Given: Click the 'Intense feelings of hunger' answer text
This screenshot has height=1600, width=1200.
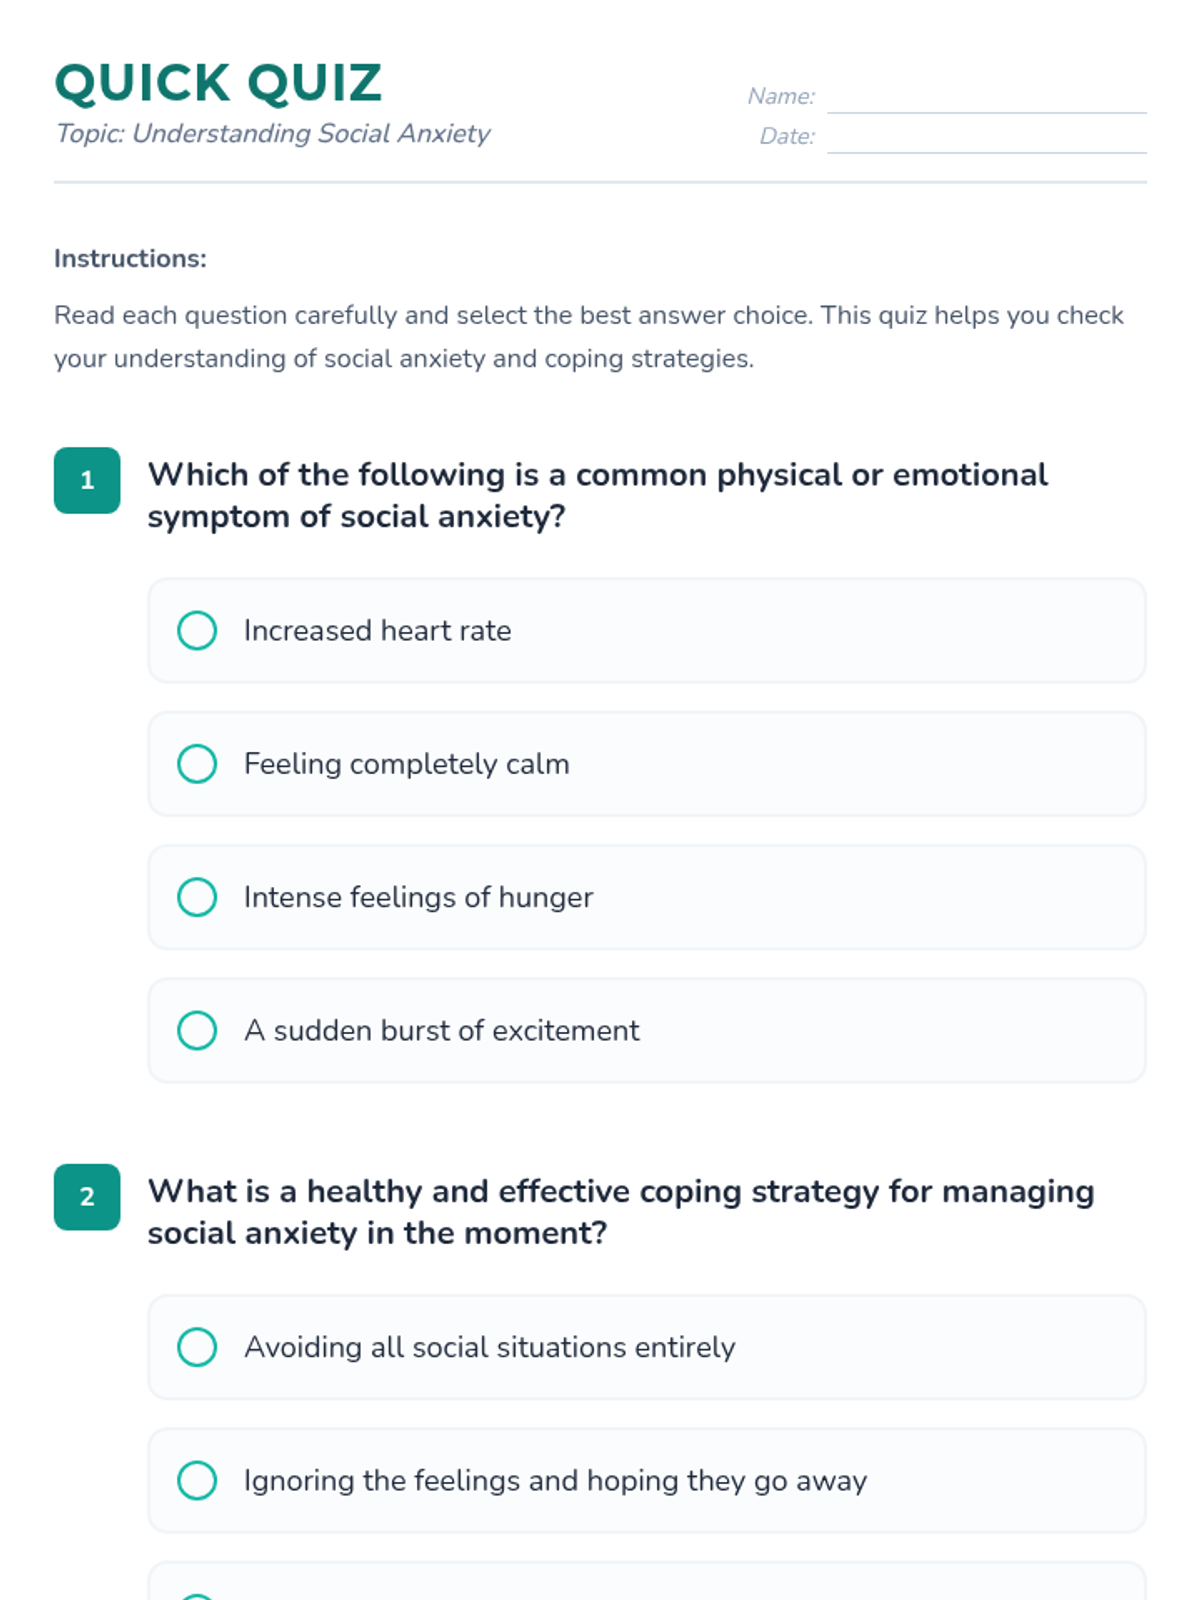Looking at the screenshot, I should (x=418, y=897).
